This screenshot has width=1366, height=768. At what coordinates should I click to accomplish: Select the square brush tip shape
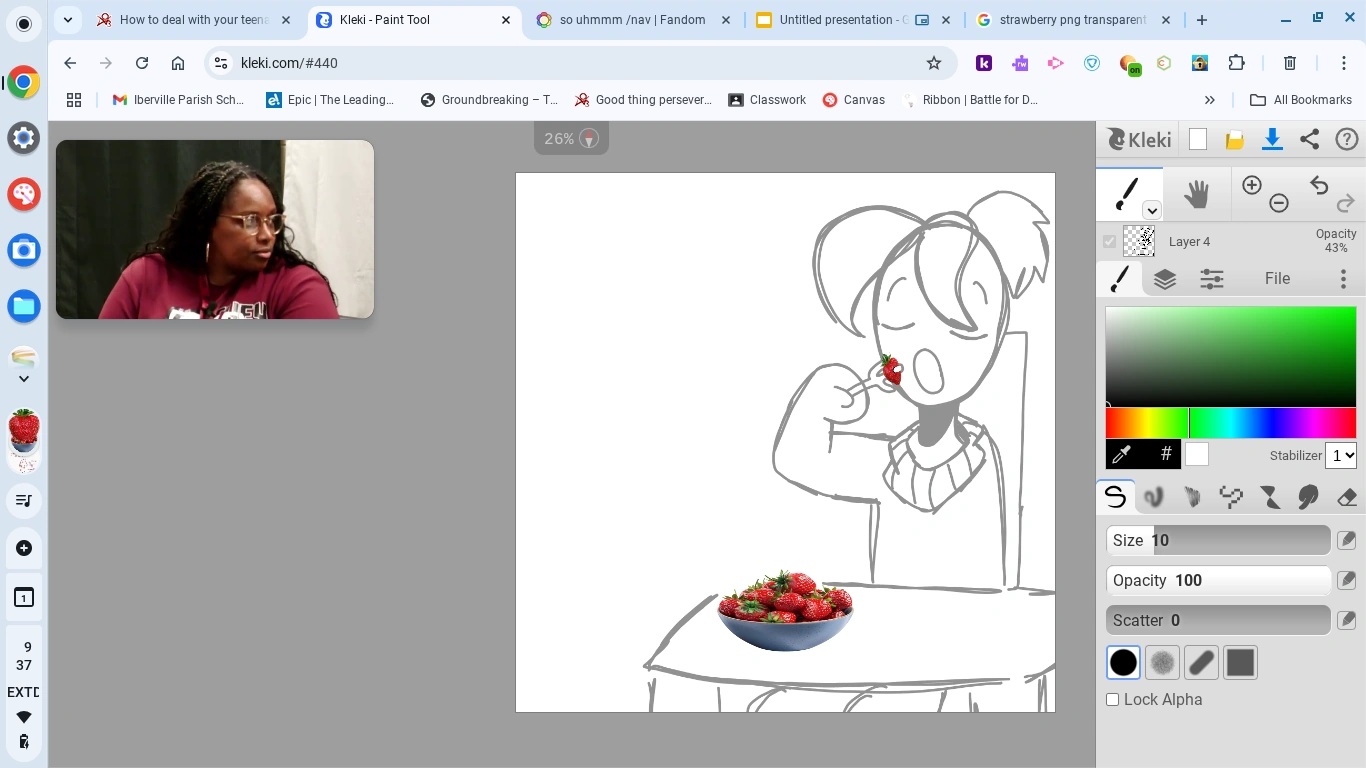(x=1240, y=662)
